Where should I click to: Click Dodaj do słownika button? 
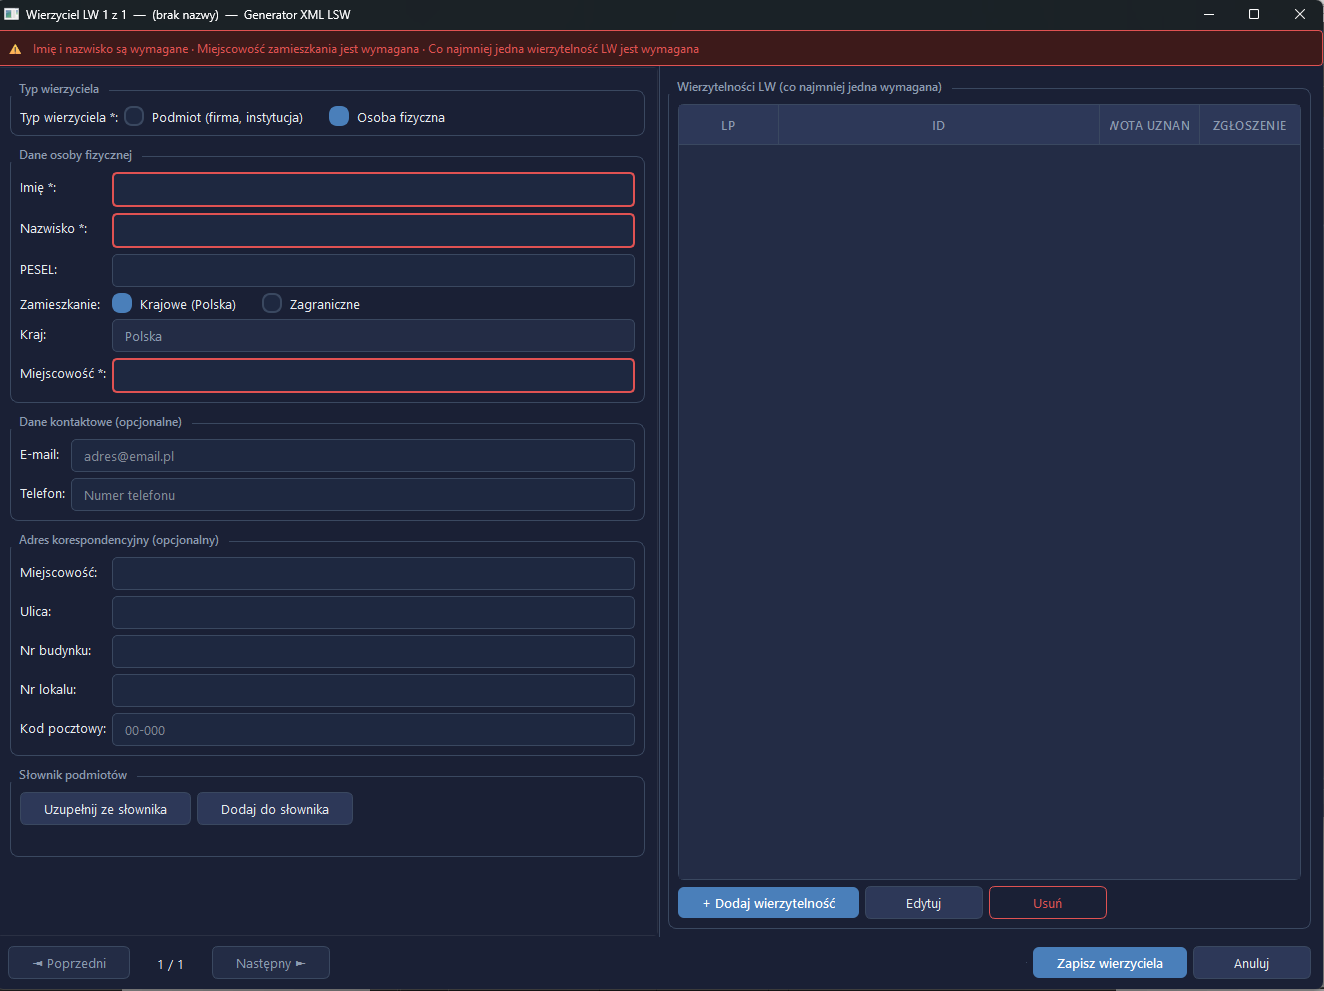[274, 809]
